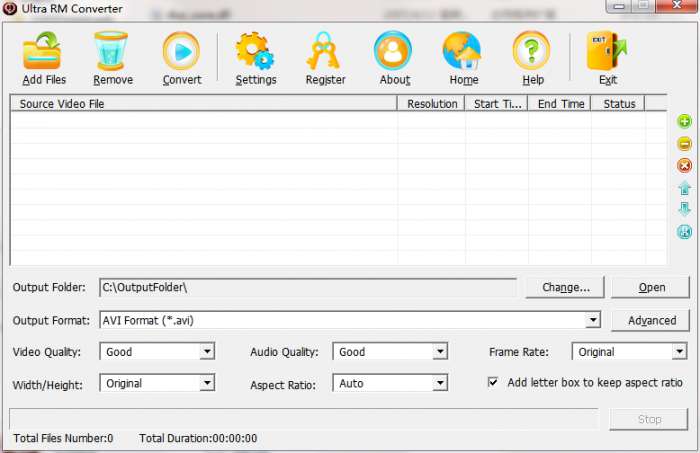Open the About dialog icon
This screenshot has height=453, width=700.
[394, 51]
